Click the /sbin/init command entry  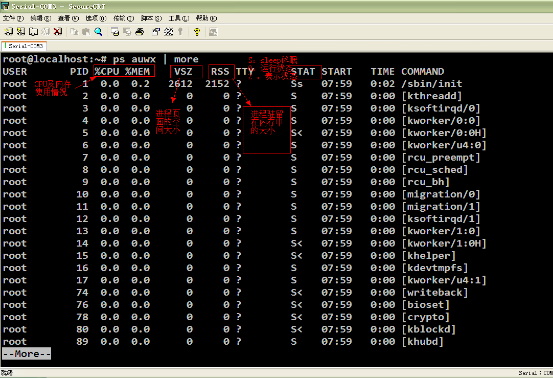(x=432, y=84)
